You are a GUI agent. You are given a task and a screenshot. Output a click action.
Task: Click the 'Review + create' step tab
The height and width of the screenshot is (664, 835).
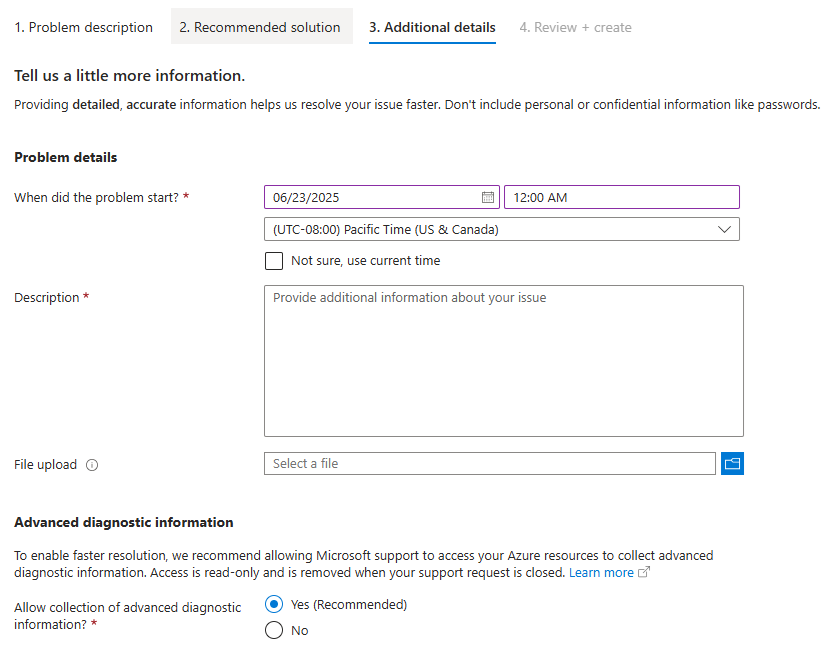[575, 28]
